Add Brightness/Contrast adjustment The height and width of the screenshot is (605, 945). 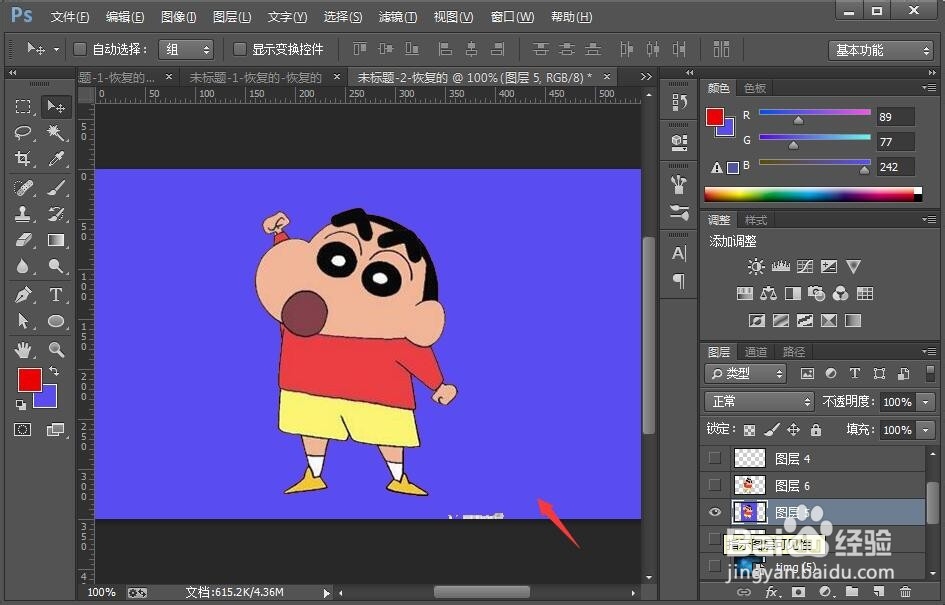(756, 266)
